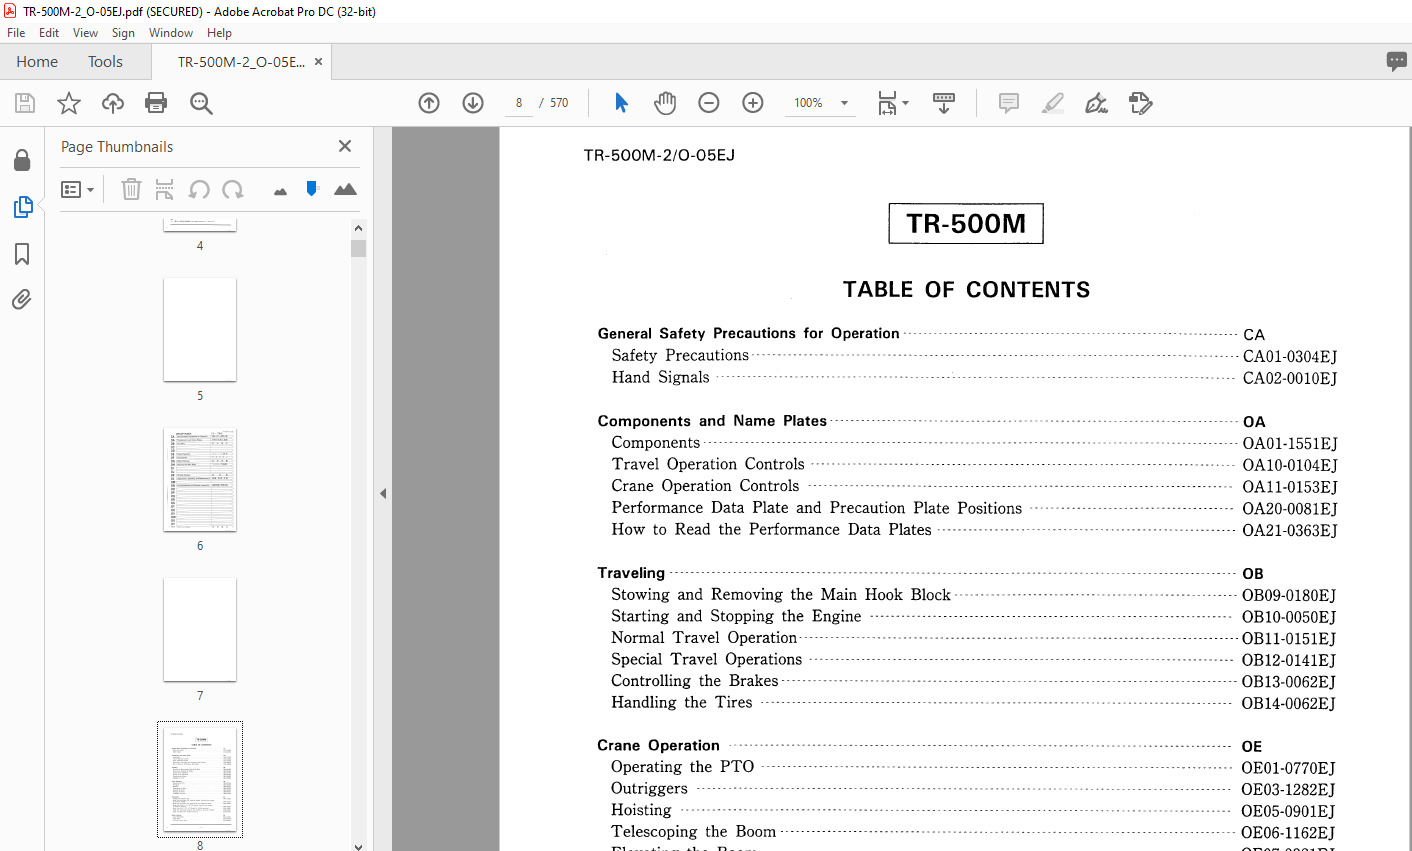Viewport: 1412px width, 851px height.
Task: Click the Request e-signatures icon
Action: 1141,103
